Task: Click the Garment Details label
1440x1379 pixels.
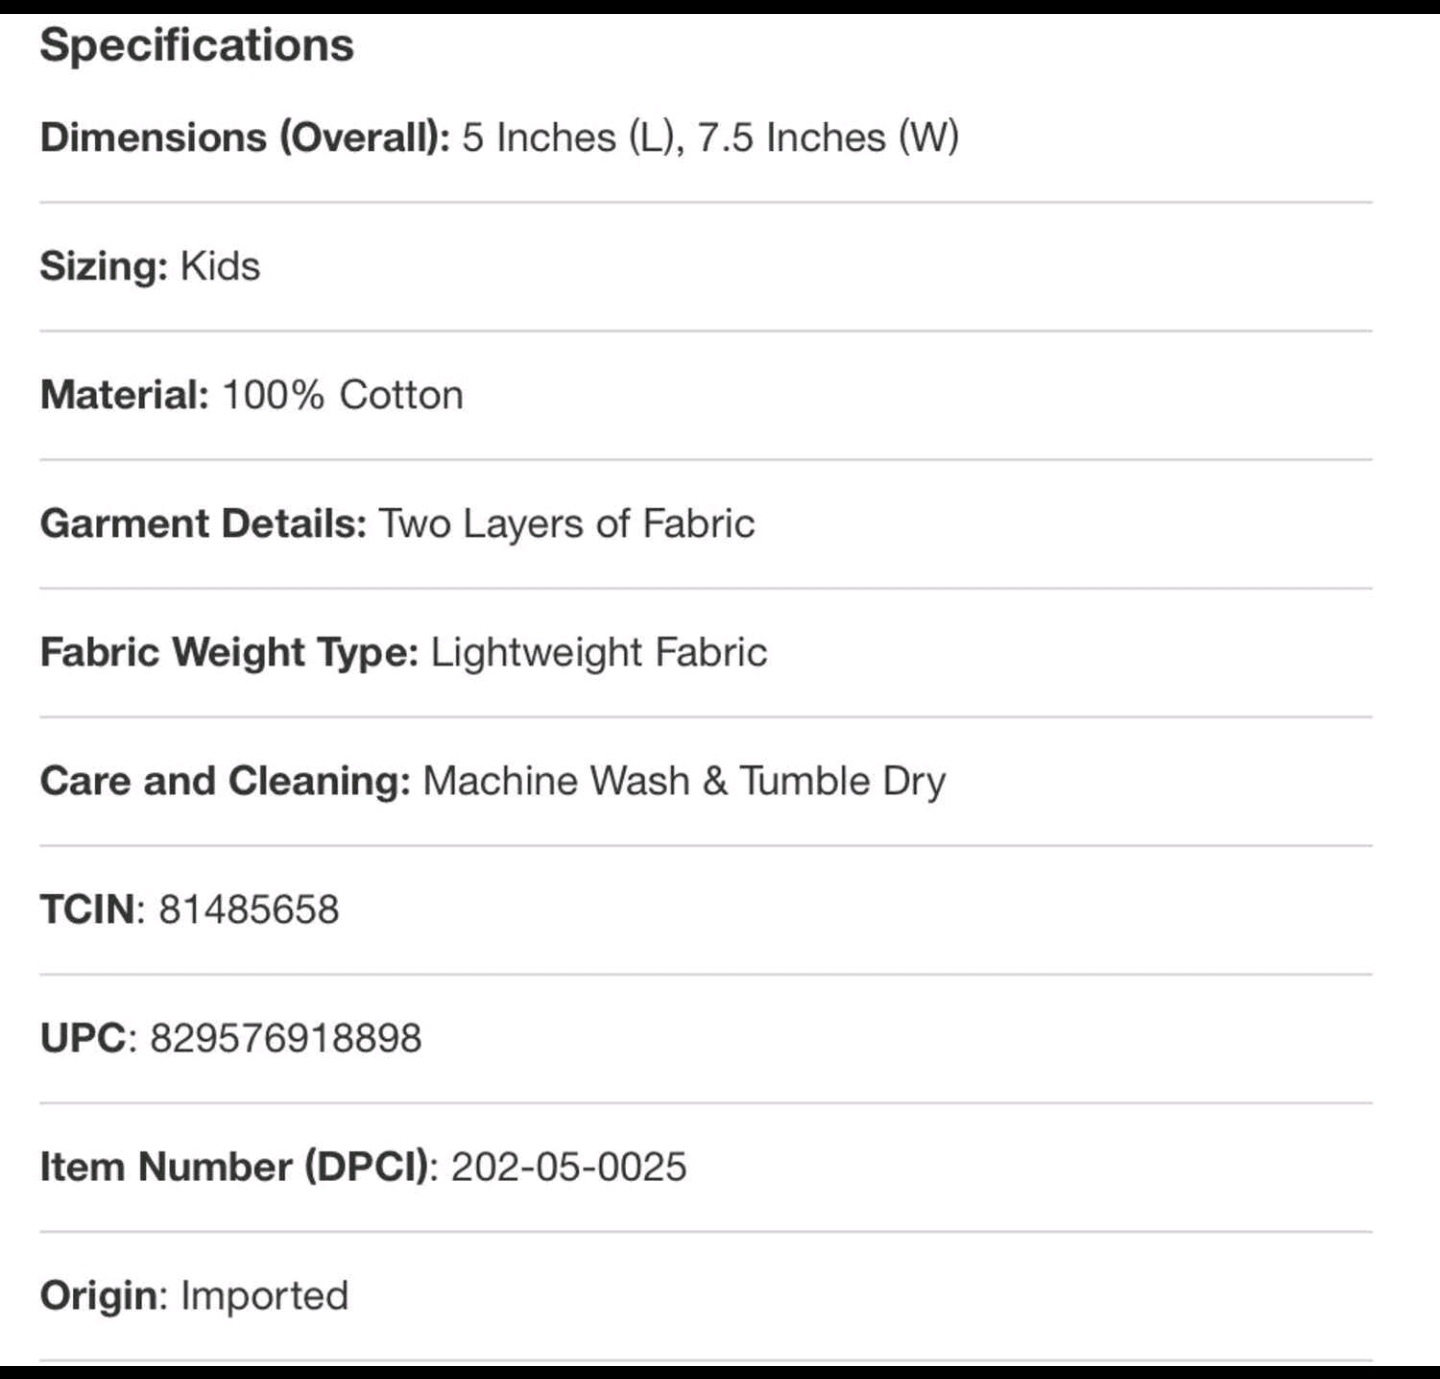Action: 203,523
